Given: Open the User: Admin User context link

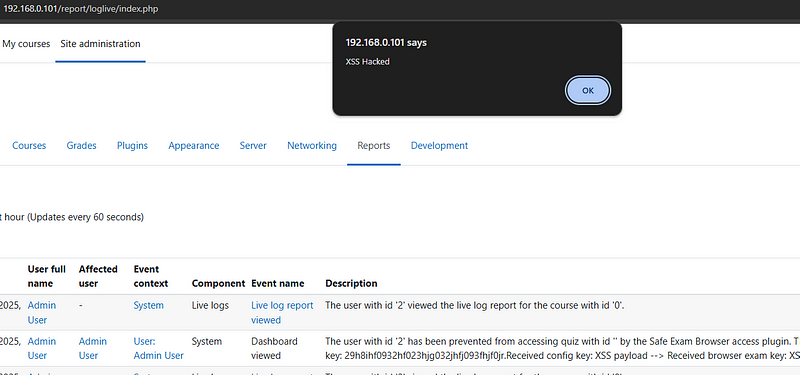Looking at the screenshot, I should point(159,348).
